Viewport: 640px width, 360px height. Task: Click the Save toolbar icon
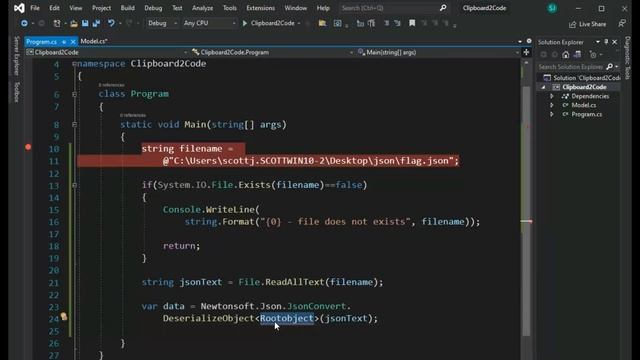click(x=85, y=23)
